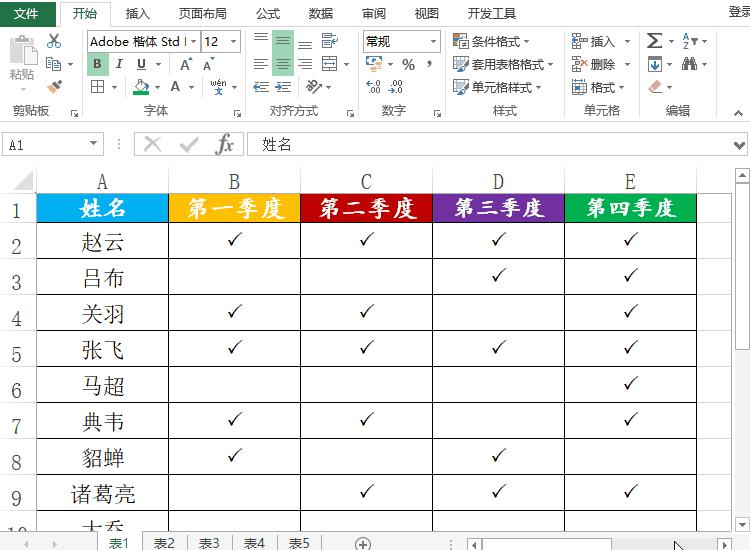The image size is (750, 550).
Task: Open 条件格式 conditional formatting
Action: 491,42
